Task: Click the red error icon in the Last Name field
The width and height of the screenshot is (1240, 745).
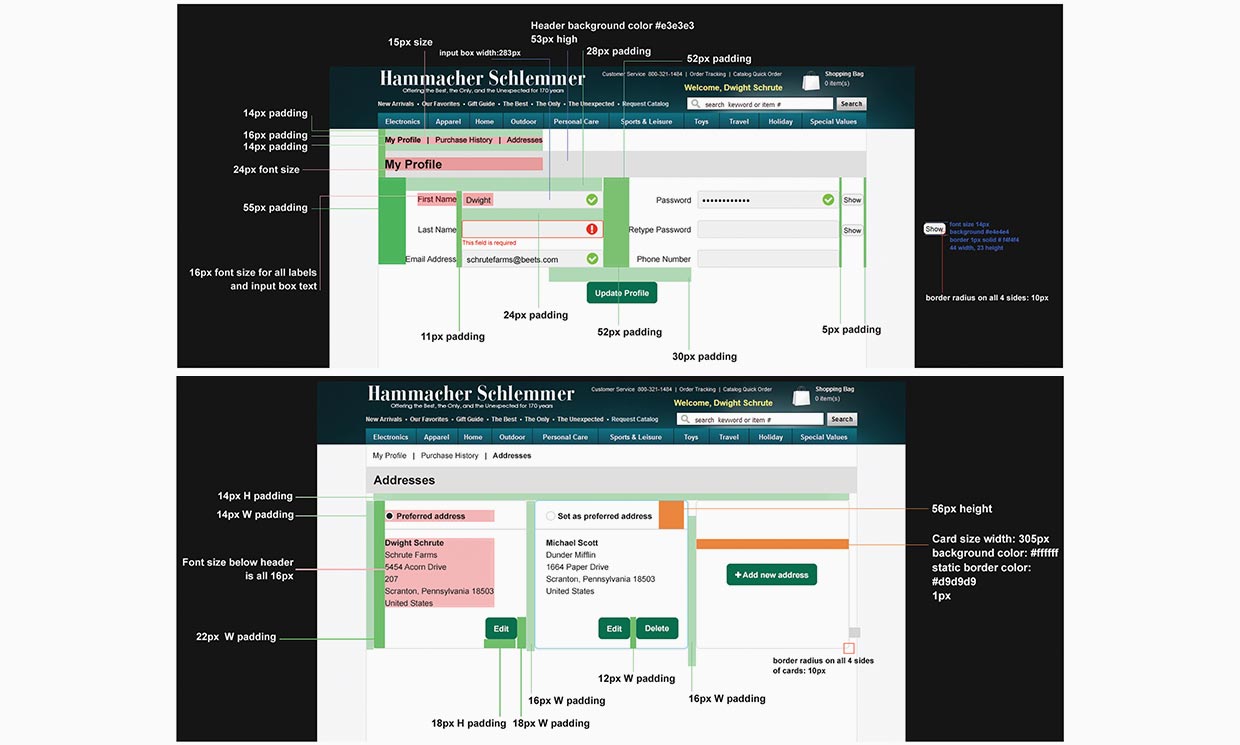Action: (592, 229)
